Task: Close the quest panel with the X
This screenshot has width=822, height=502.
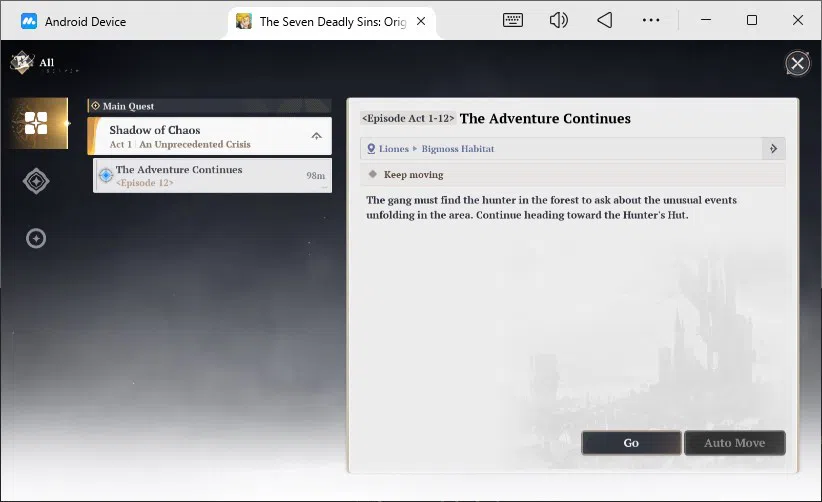Action: coord(797,64)
